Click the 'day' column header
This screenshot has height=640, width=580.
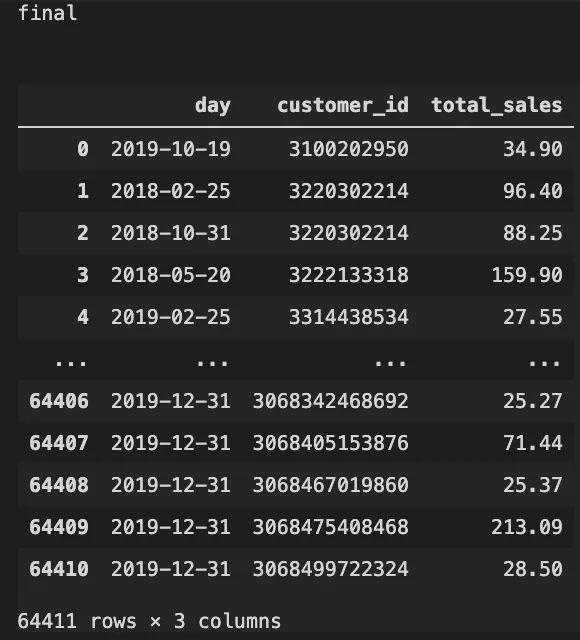[213, 106]
